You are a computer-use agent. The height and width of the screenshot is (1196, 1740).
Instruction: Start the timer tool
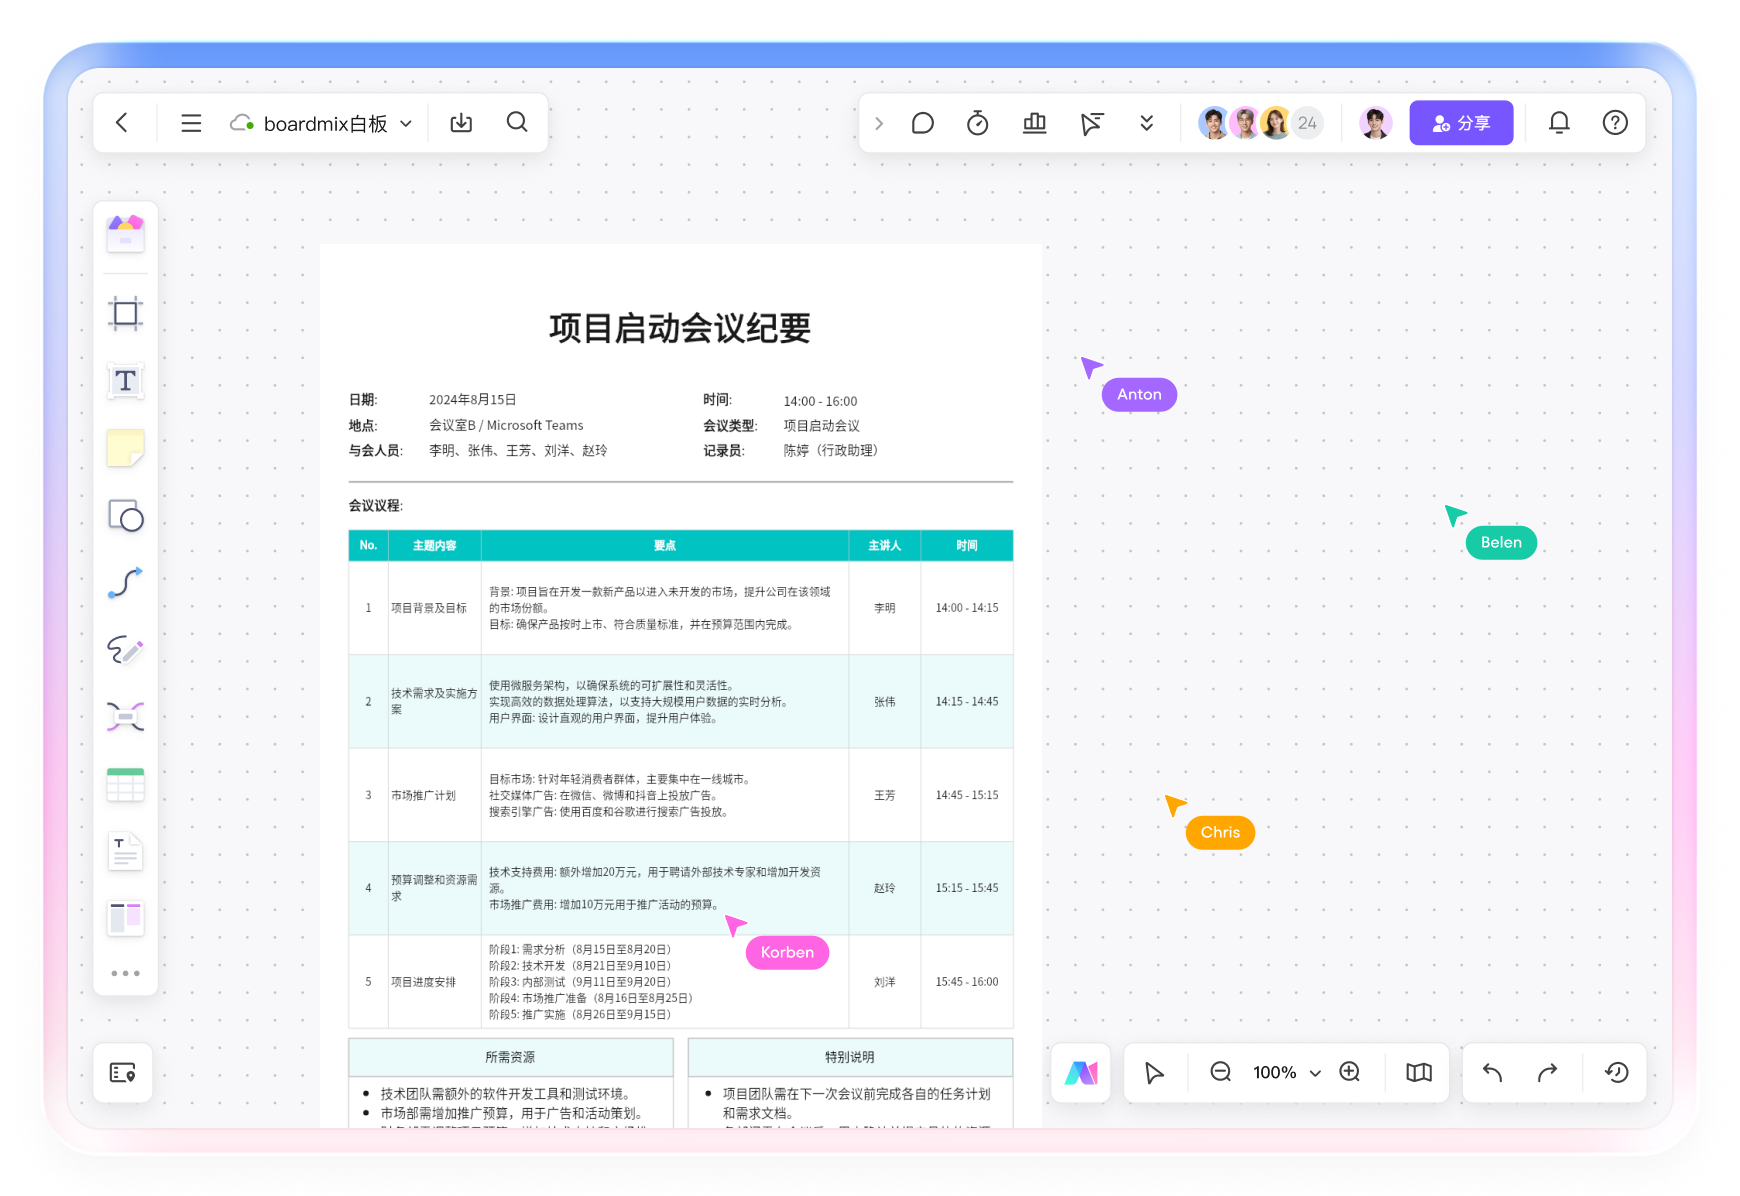(x=978, y=123)
